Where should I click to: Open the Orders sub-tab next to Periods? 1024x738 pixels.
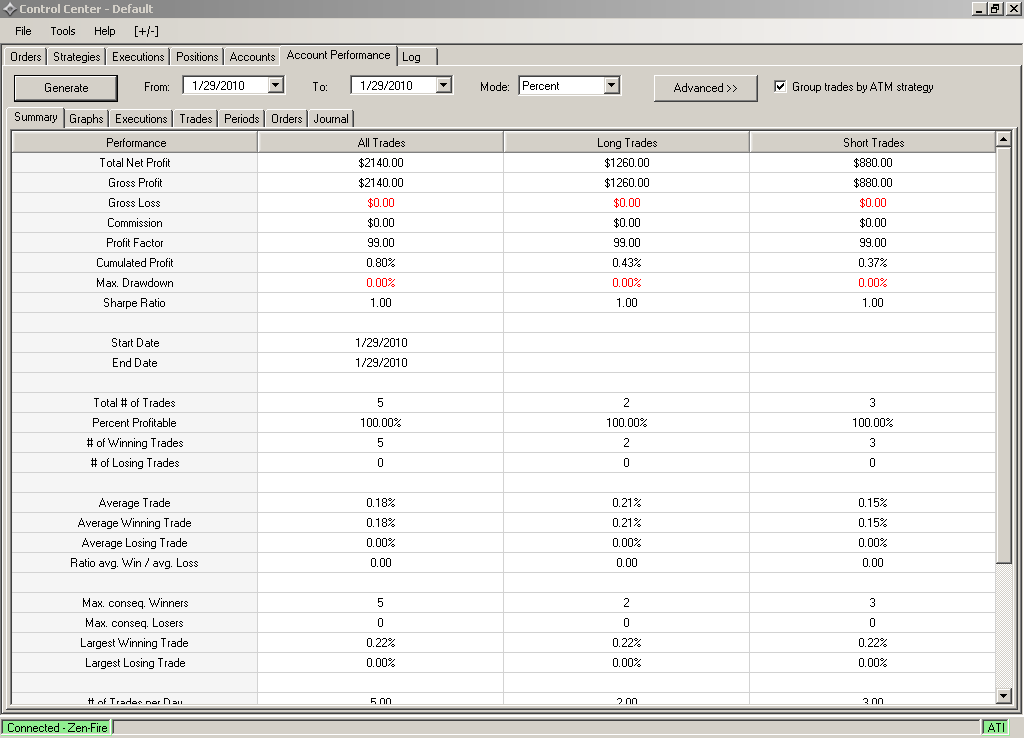tap(287, 119)
